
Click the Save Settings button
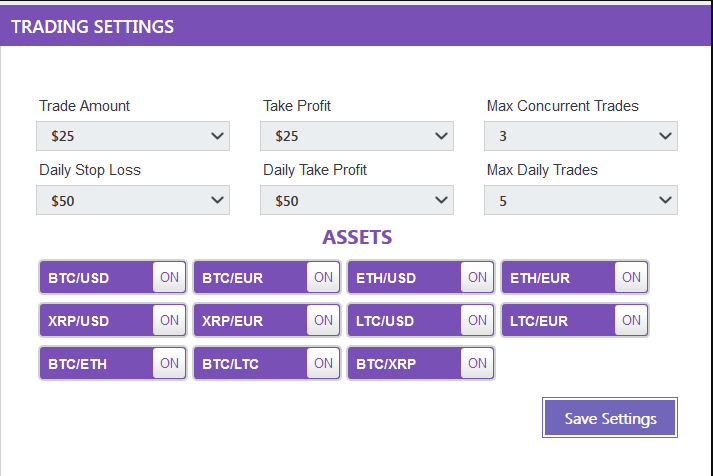610,418
